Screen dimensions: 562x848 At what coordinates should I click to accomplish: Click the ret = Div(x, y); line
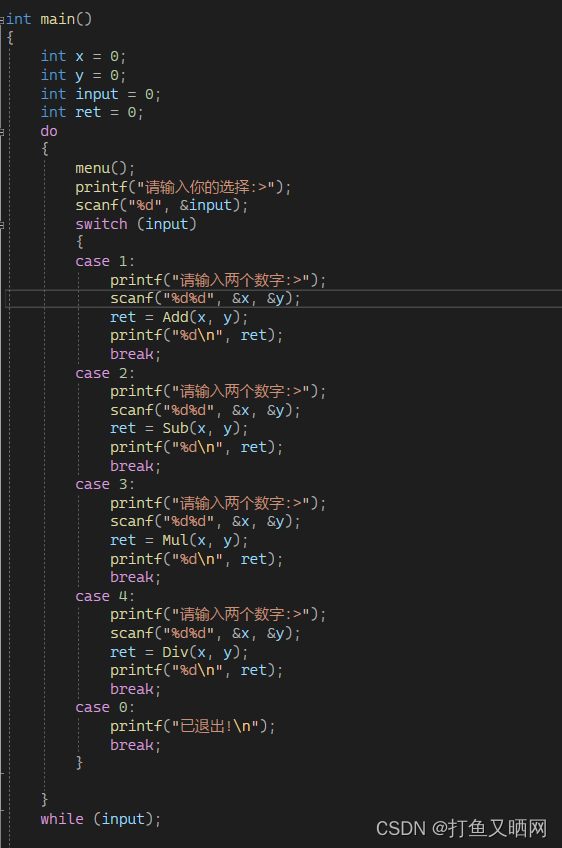click(179, 652)
